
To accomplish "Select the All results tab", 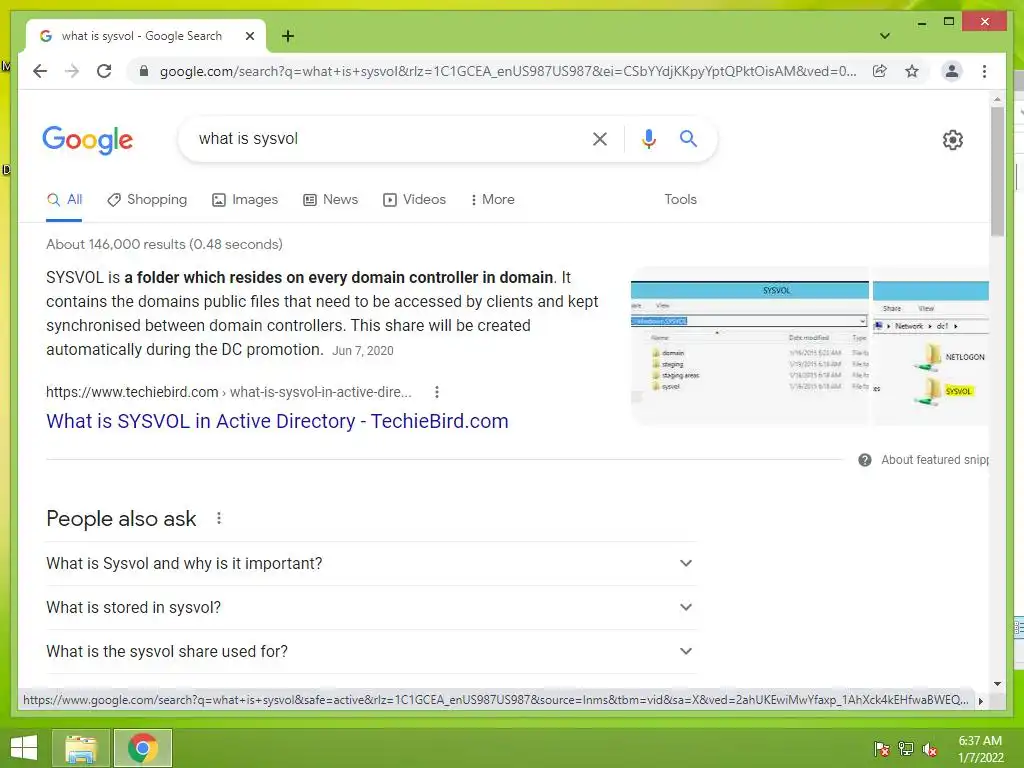I will 64,199.
